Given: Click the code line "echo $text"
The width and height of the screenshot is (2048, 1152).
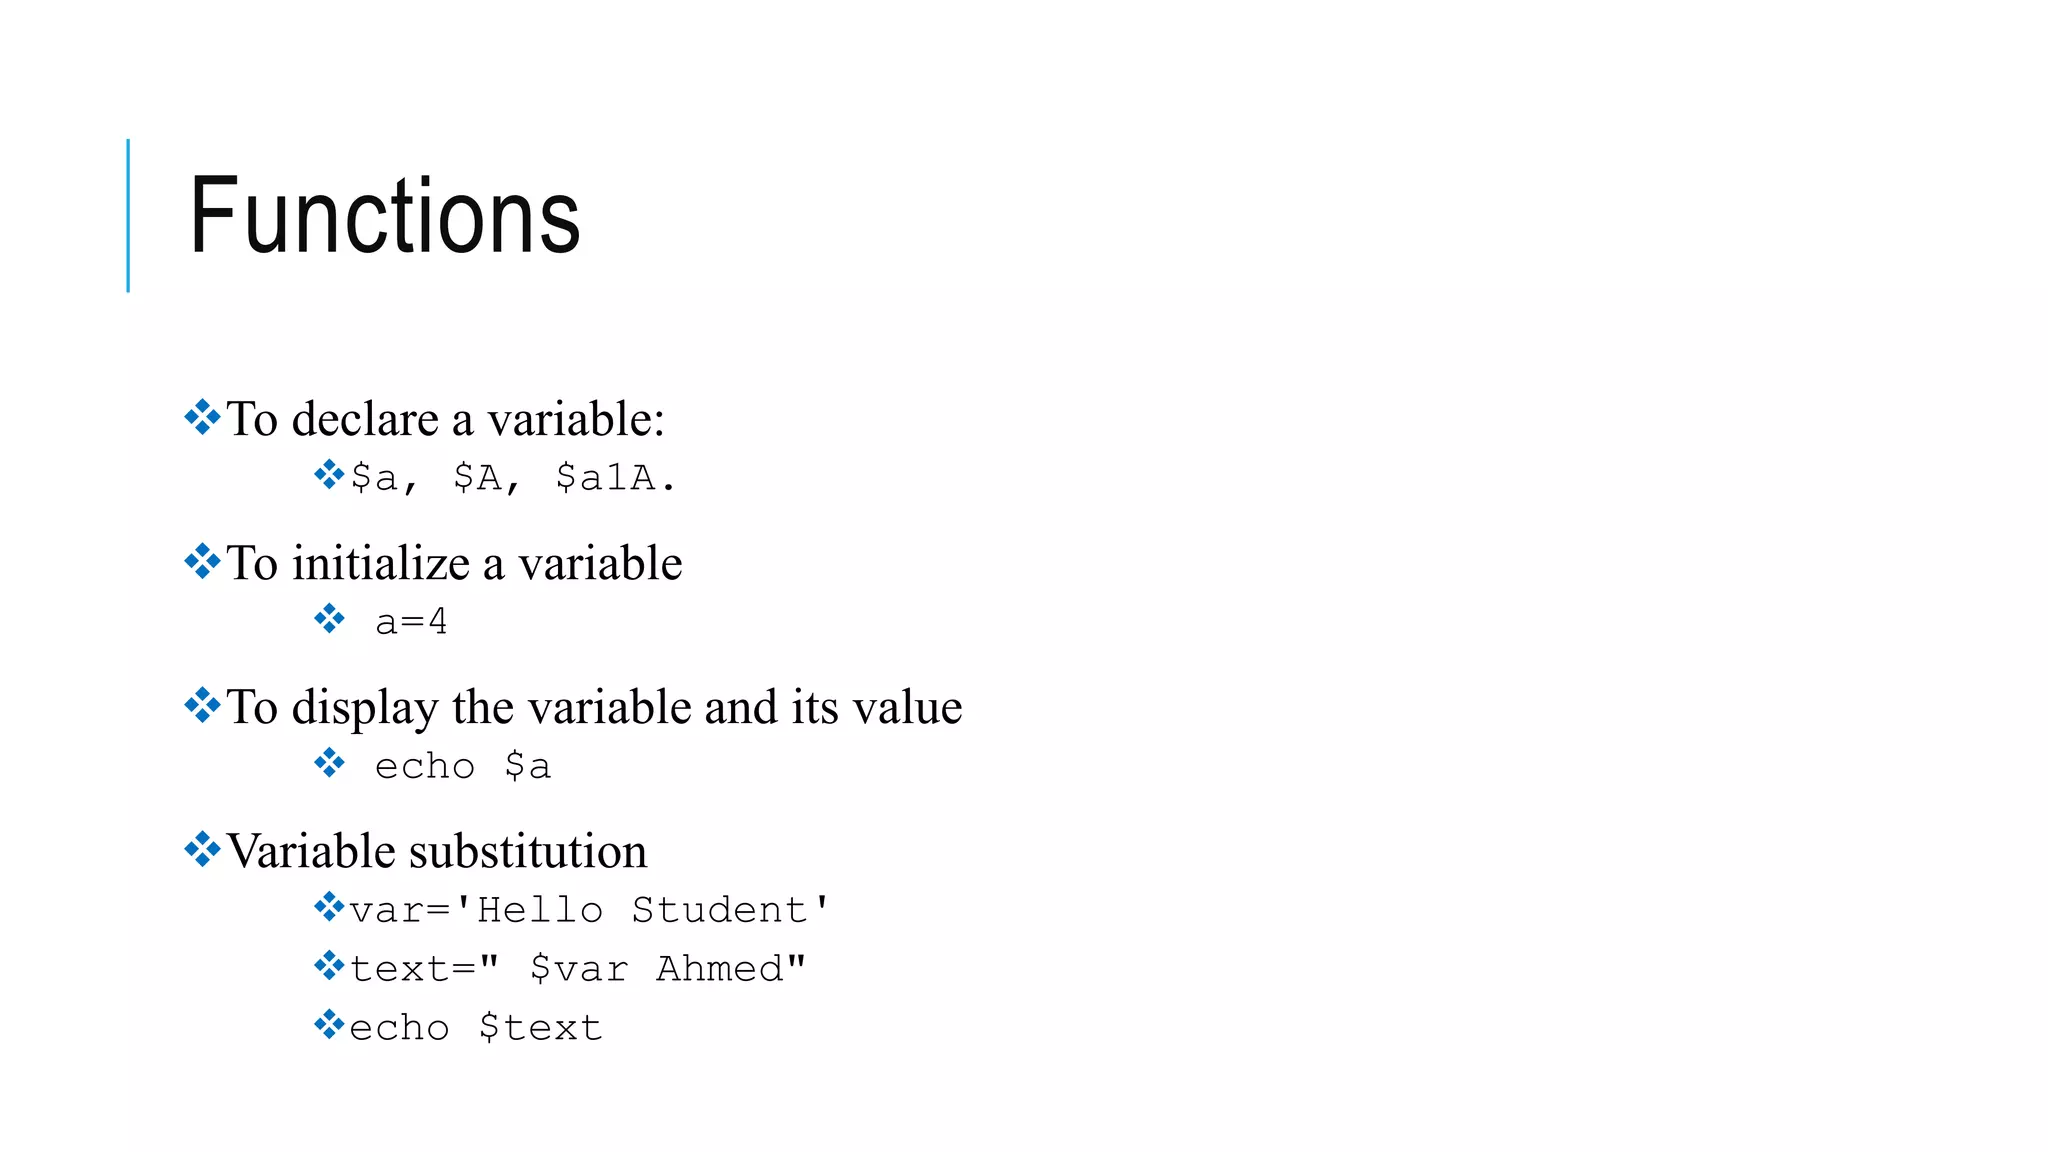Looking at the screenshot, I should 476,1028.
